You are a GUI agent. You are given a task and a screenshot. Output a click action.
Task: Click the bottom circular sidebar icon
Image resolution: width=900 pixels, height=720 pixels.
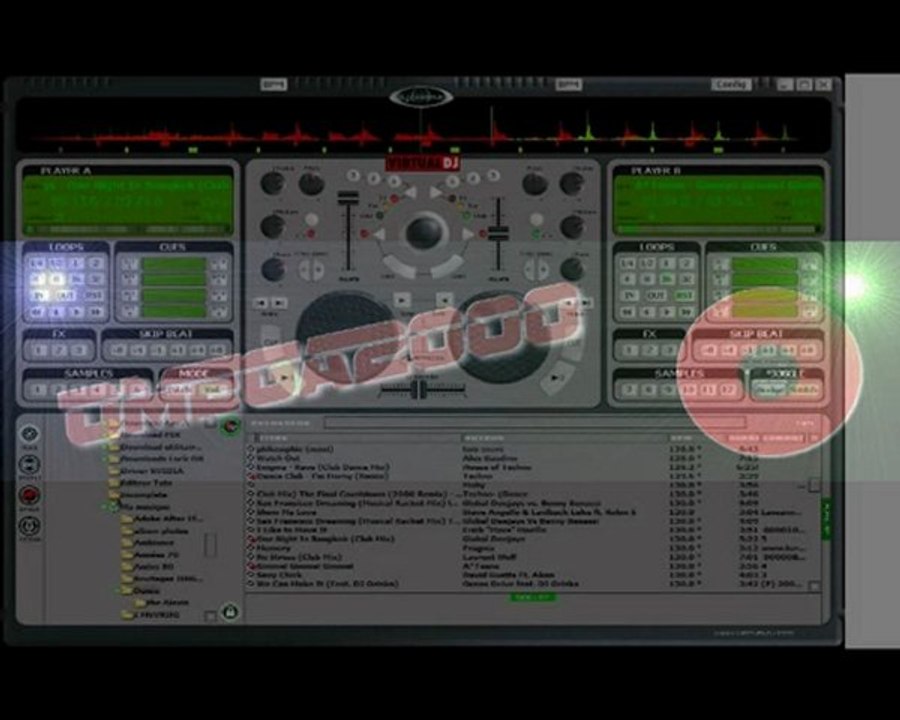click(29, 526)
